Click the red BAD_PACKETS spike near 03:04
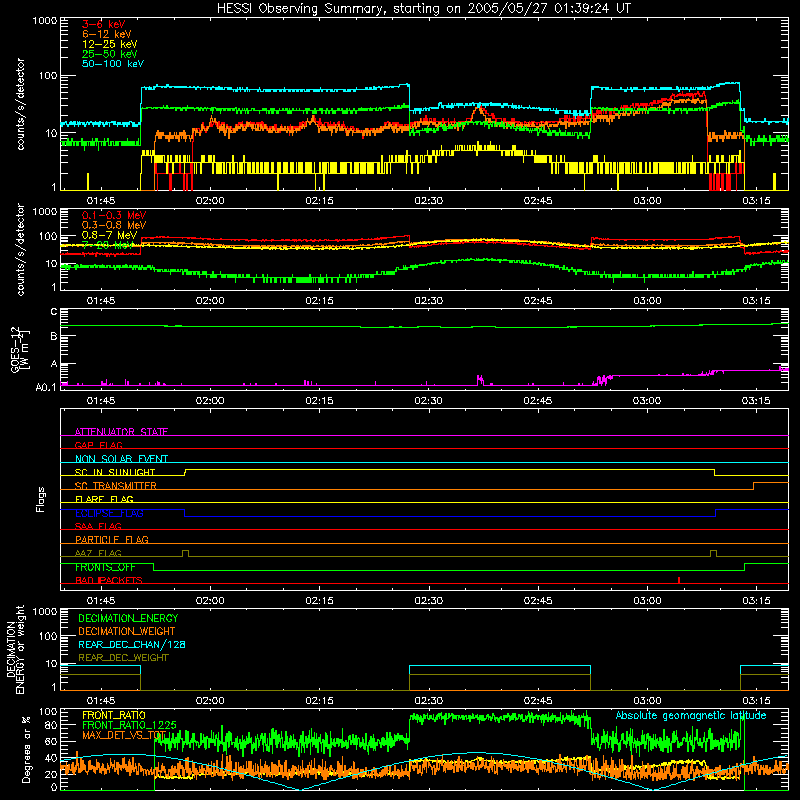 (679, 580)
